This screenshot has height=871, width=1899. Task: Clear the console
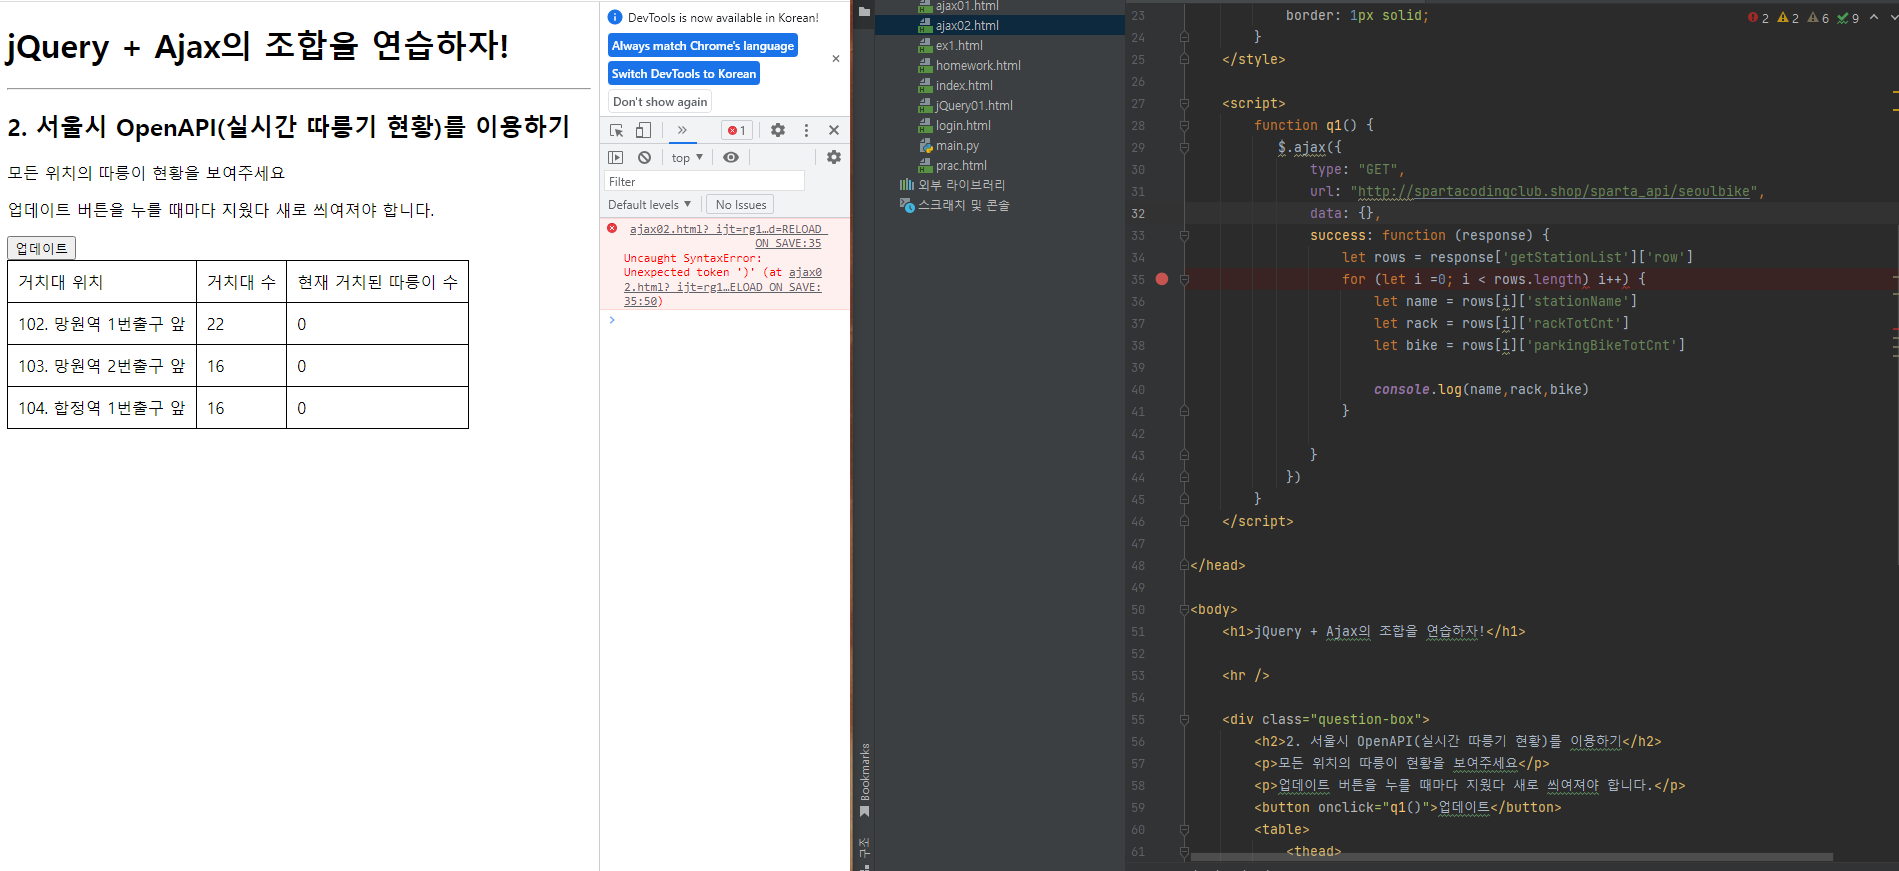click(x=645, y=157)
